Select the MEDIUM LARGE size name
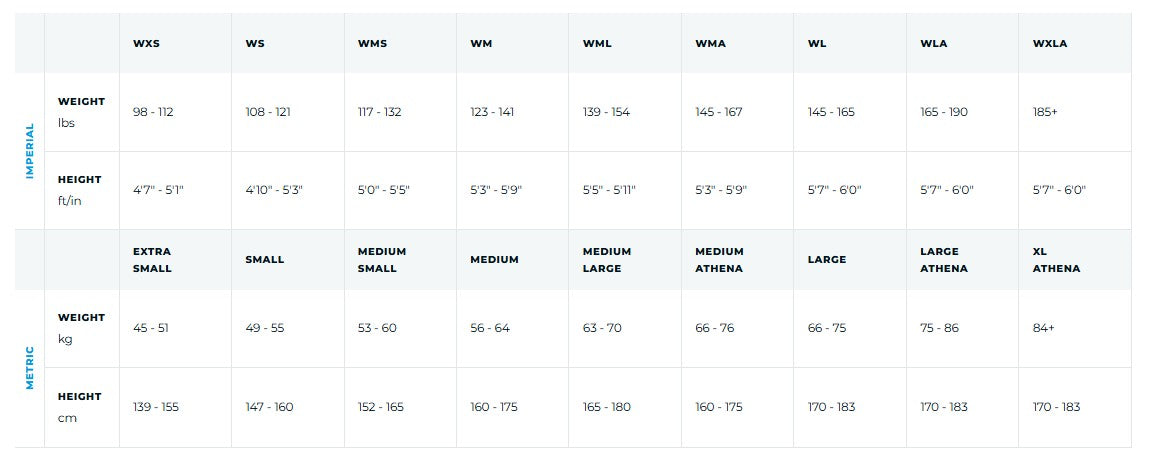 click(607, 260)
